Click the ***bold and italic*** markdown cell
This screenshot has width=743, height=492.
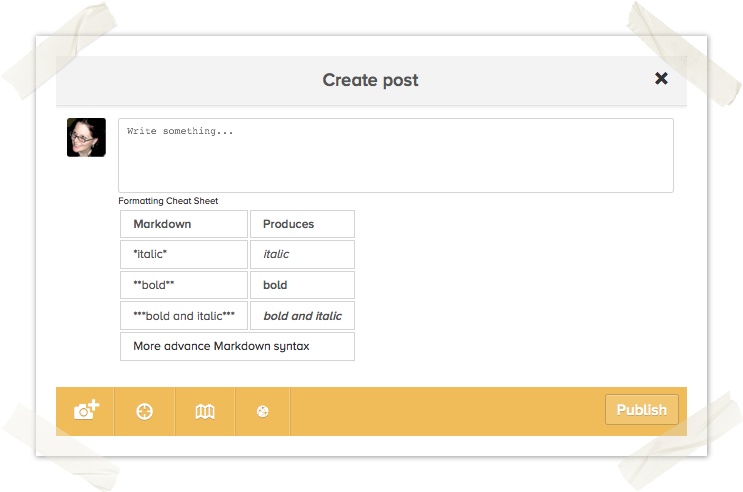pyautogui.click(x=183, y=316)
